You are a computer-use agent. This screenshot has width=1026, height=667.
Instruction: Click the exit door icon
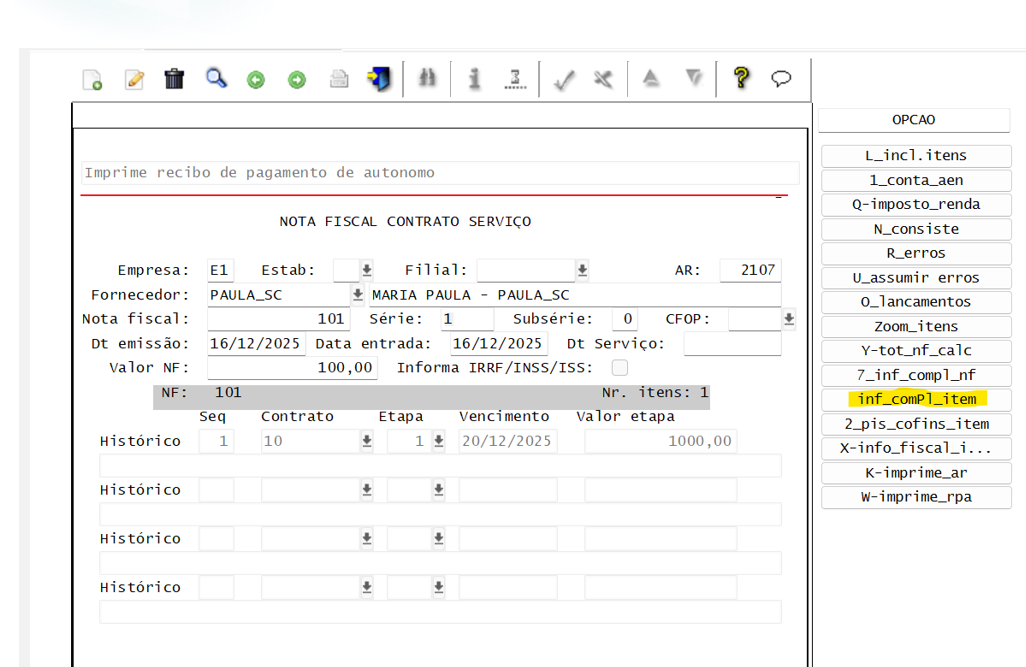(380, 79)
